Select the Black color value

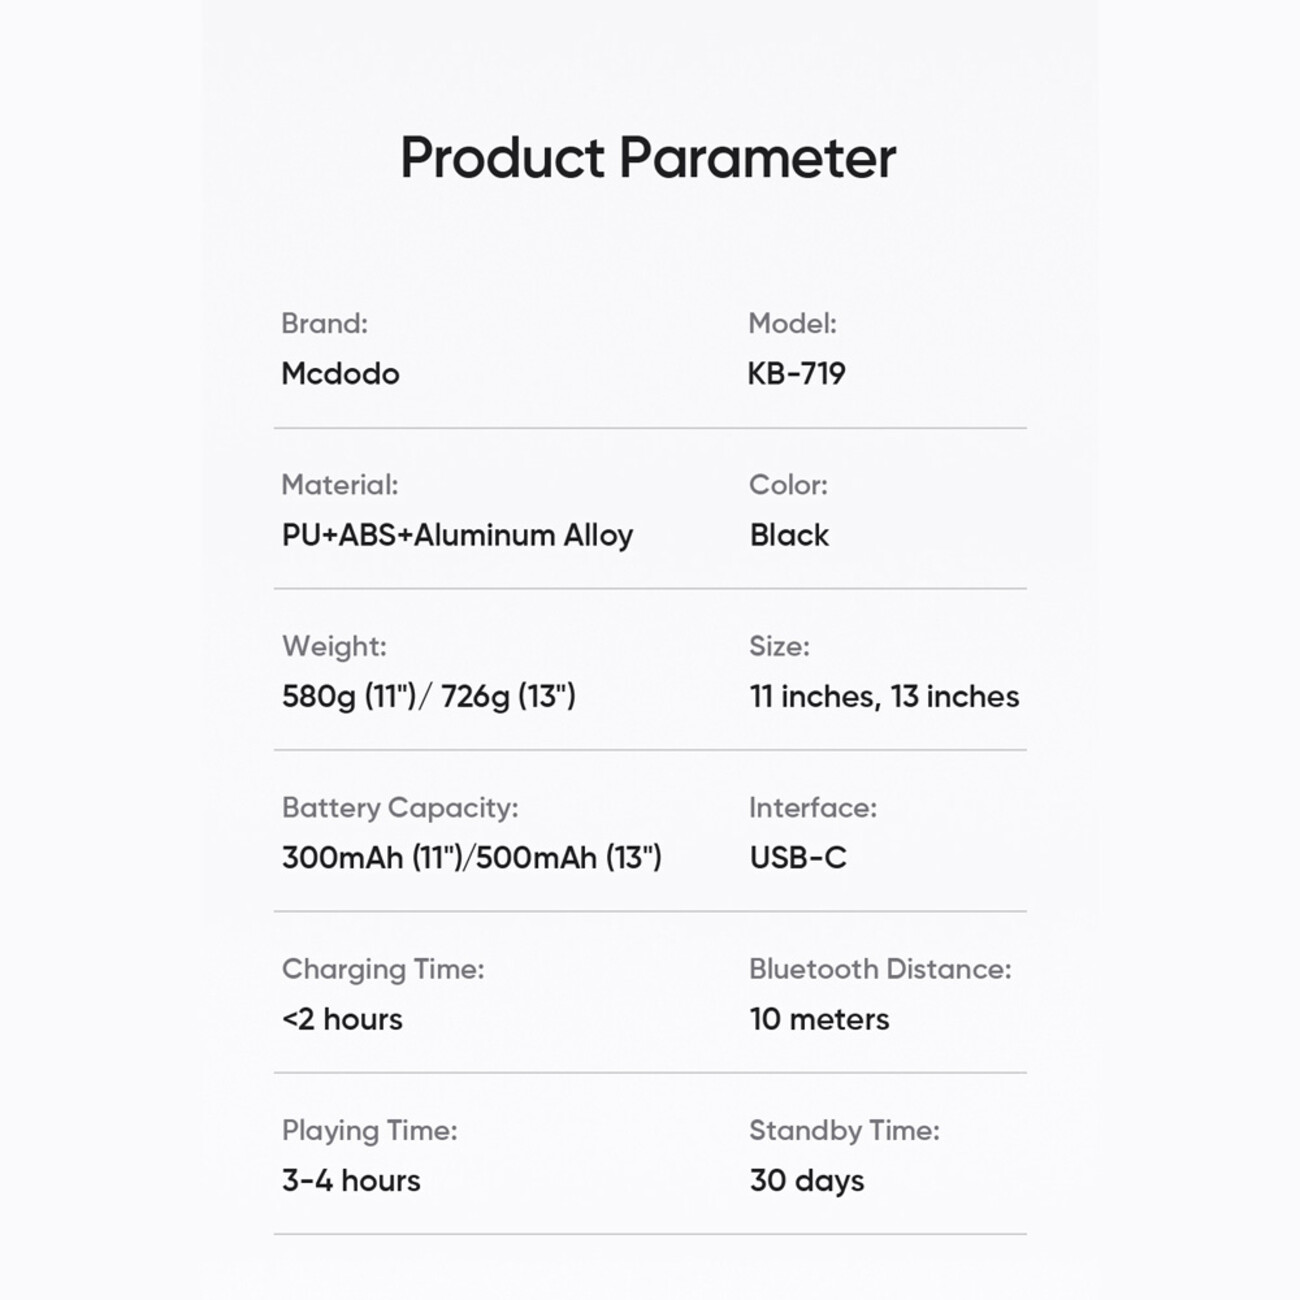tap(789, 535)
